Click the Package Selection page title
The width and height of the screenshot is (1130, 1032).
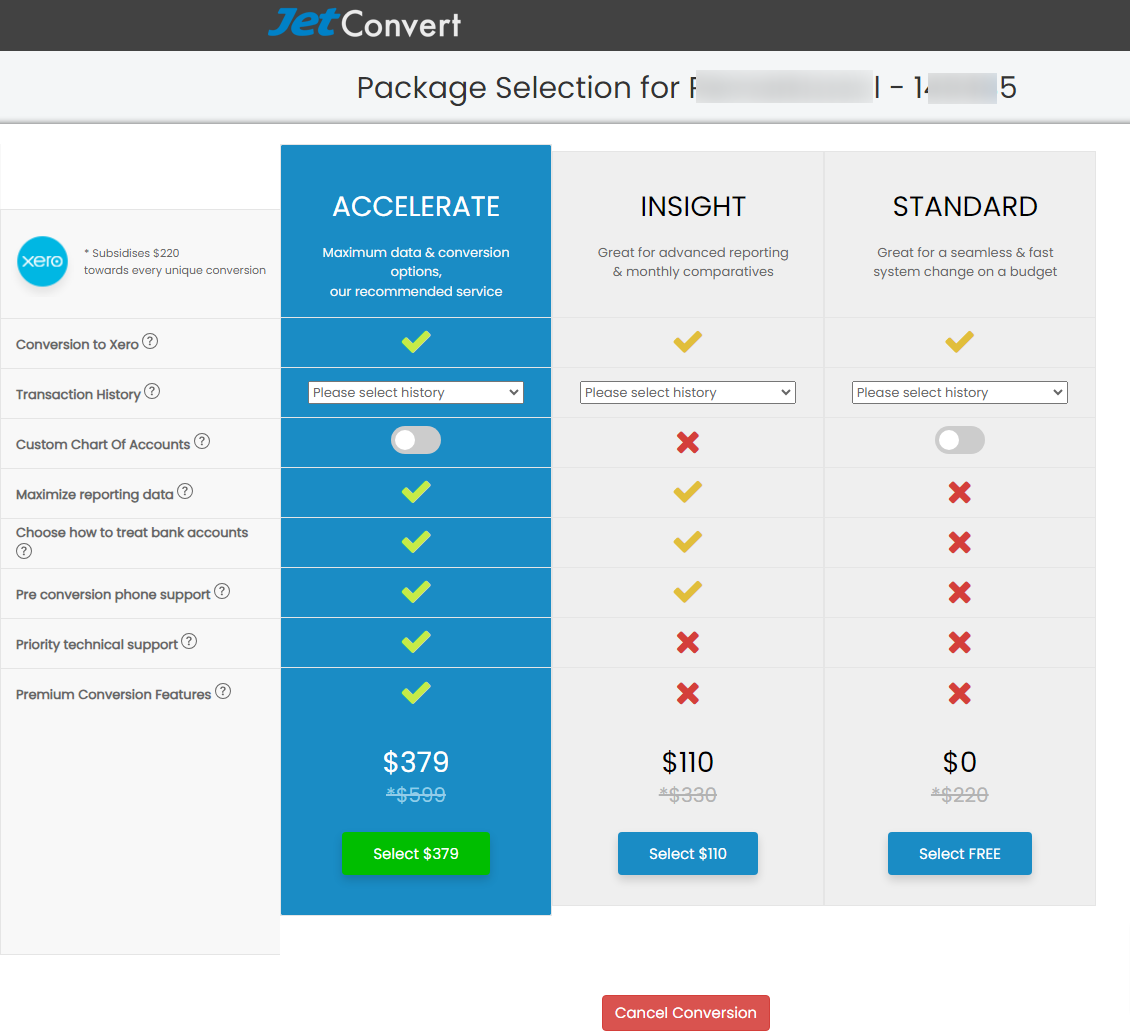[x=686, y=88]
